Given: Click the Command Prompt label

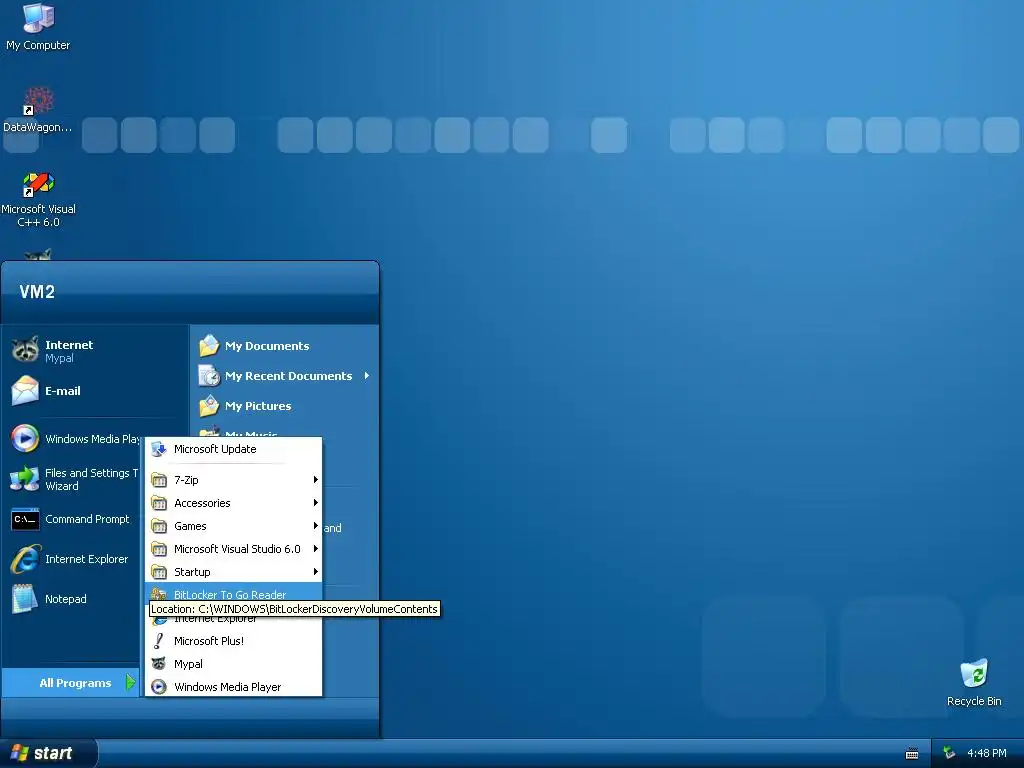Looking at the screenshot, I should pyautogui.click(x=87, y=519).
